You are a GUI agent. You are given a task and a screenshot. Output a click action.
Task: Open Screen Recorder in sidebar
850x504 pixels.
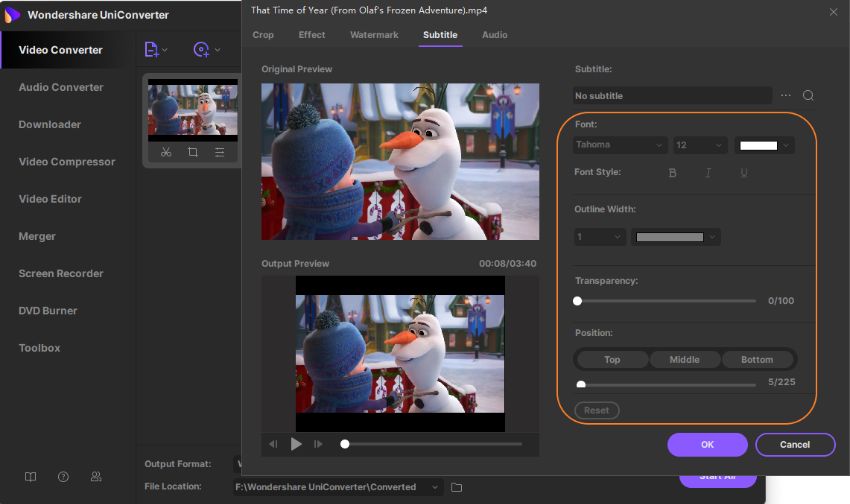click(x=61, y=274)
